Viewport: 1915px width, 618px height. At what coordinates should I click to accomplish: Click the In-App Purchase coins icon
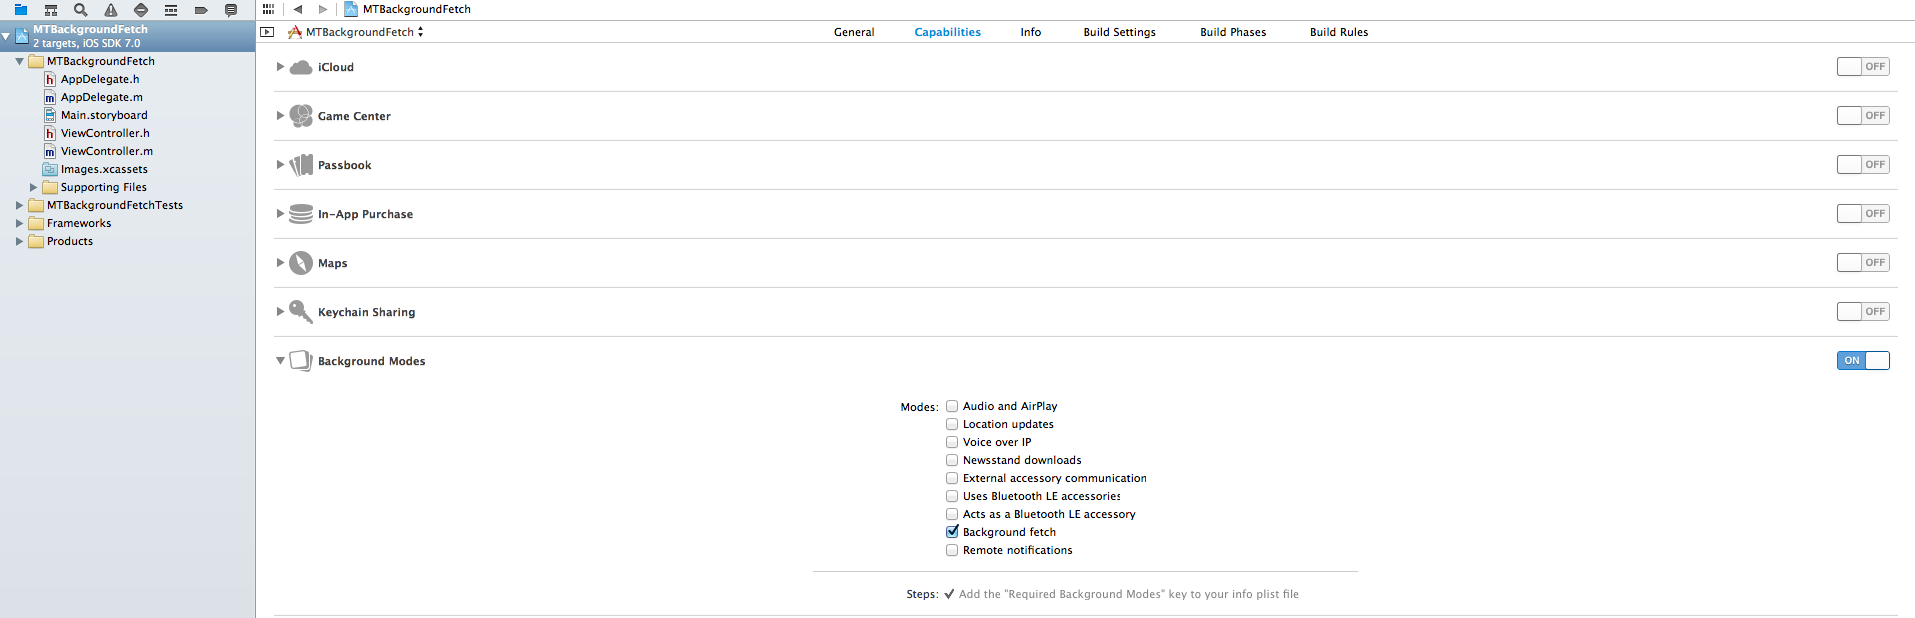(301, 214)
